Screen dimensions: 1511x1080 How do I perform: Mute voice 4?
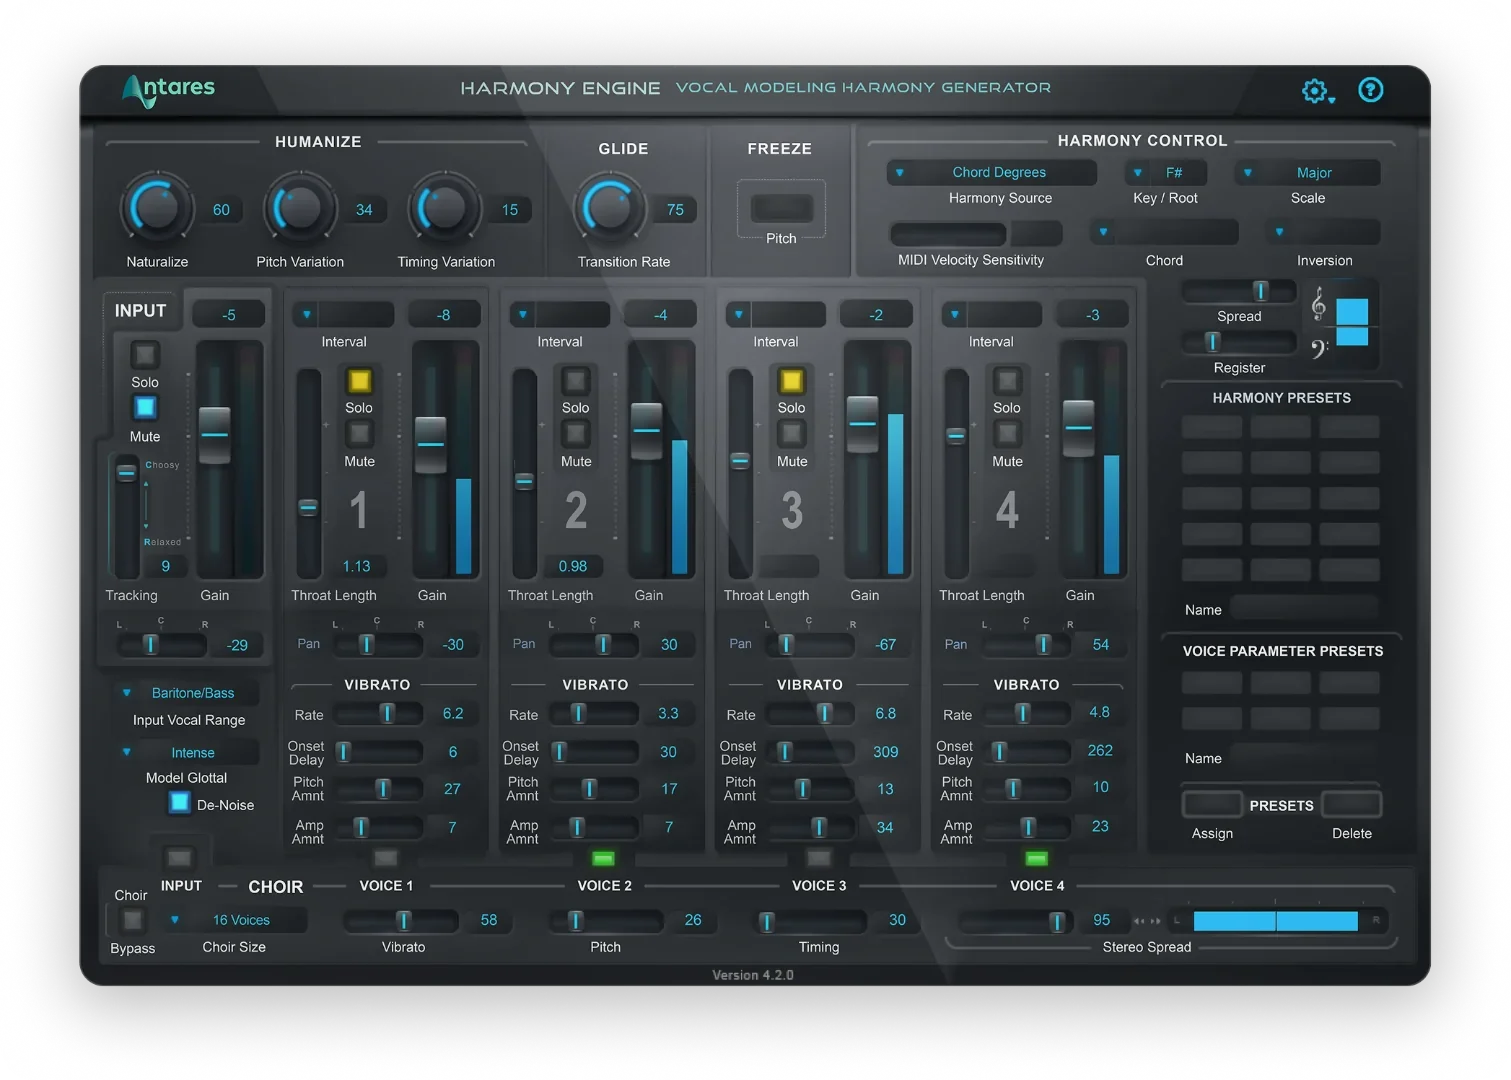(1007, 433)
